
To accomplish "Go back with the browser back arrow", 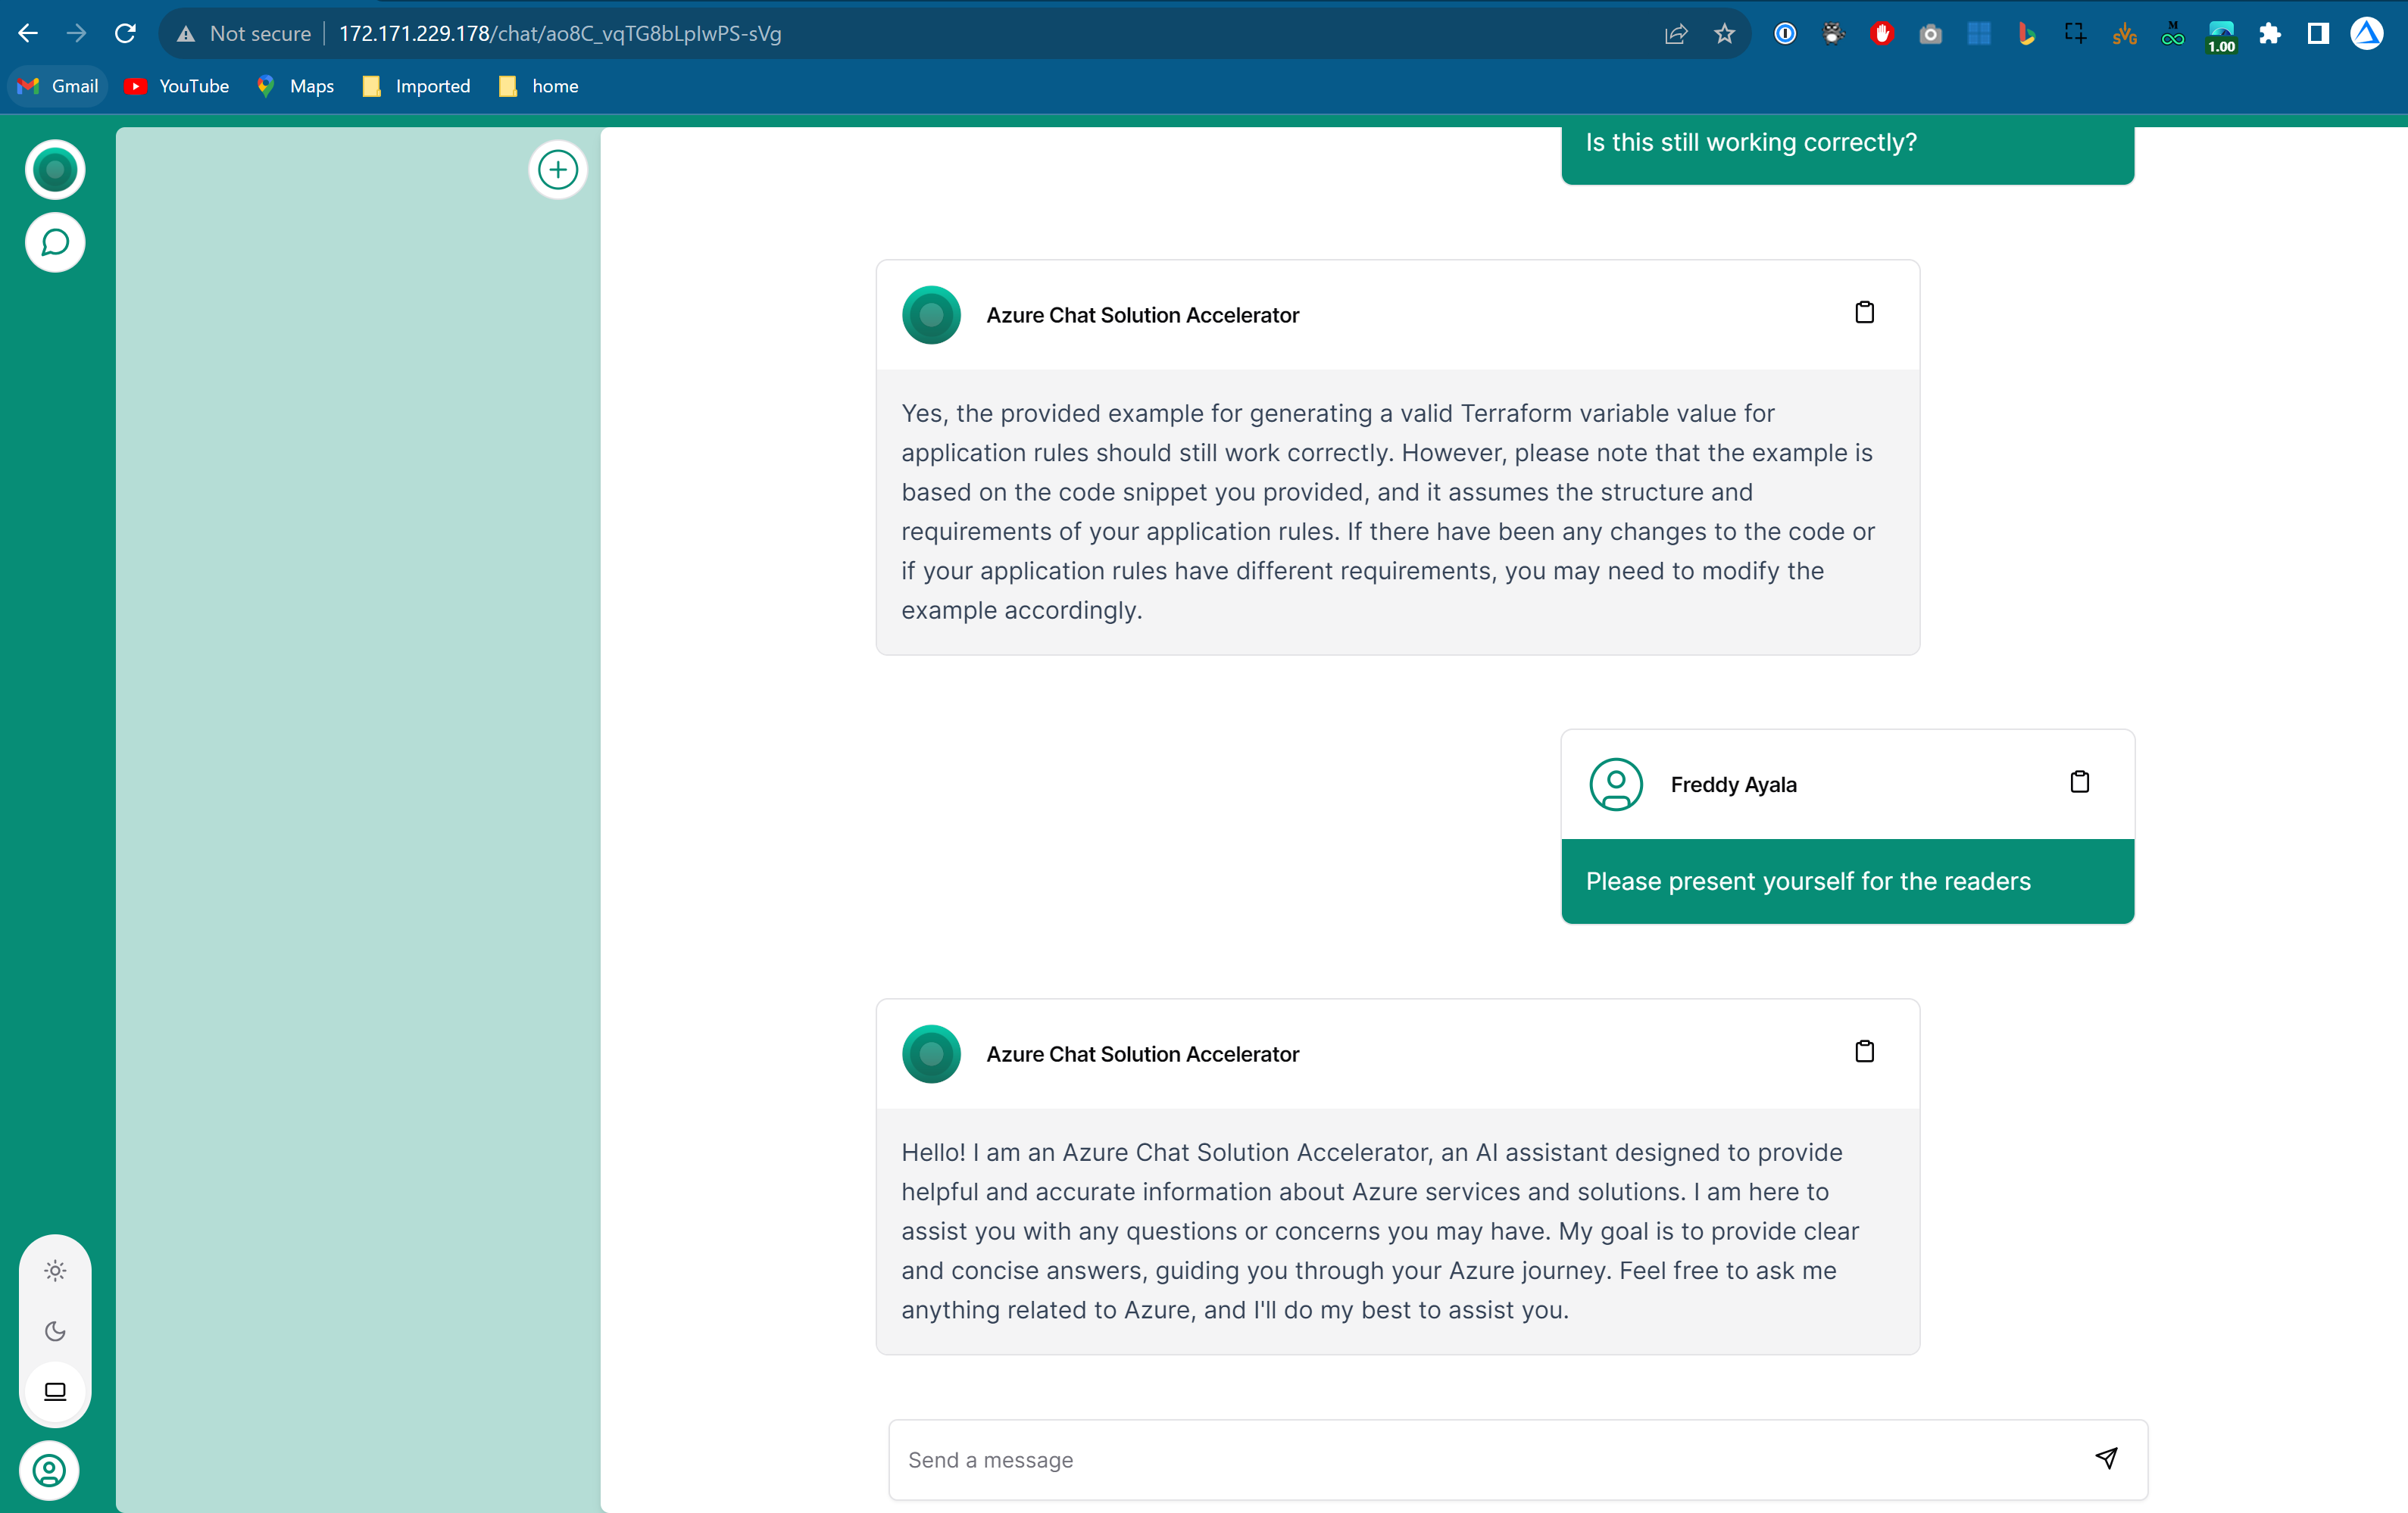I will pos(28,33).
